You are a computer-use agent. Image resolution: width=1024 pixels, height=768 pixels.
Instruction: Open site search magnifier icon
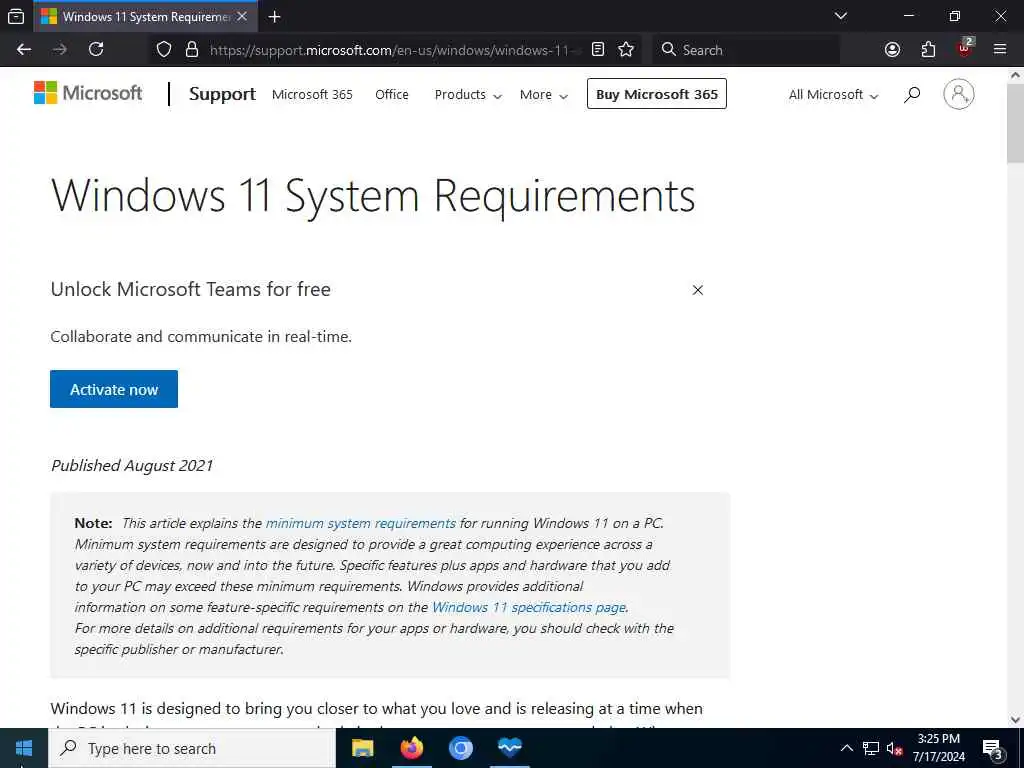(x=912, y=95)
